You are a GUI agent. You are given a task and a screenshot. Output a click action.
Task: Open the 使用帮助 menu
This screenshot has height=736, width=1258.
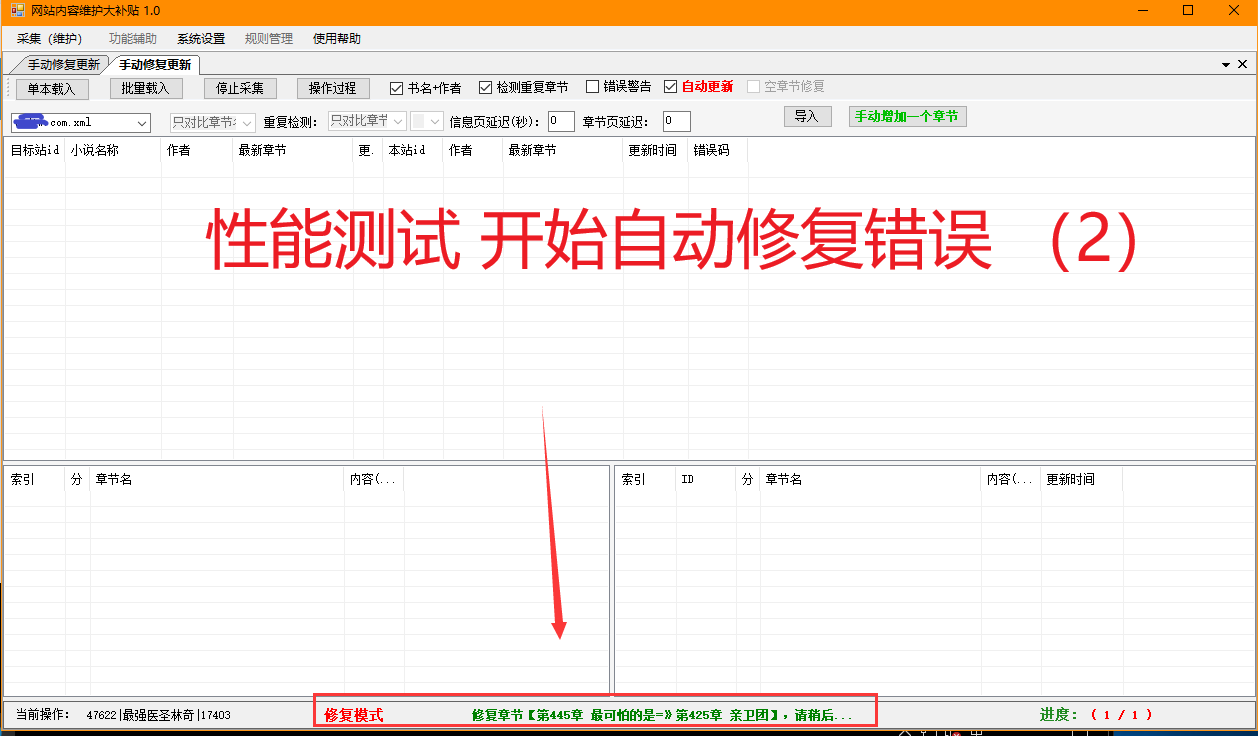pyautogui.click(x=337, y=39)
